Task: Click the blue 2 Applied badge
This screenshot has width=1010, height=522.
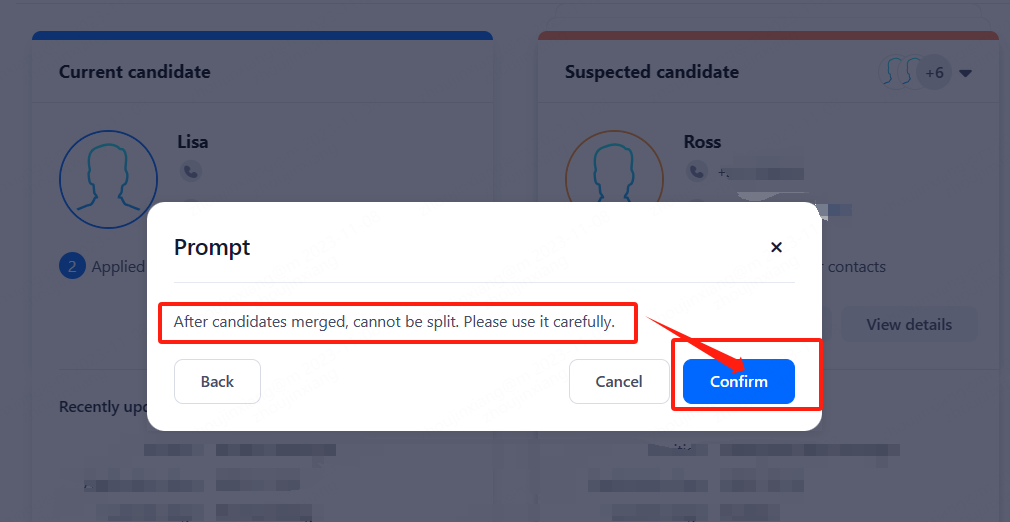Action: (72, 266)
